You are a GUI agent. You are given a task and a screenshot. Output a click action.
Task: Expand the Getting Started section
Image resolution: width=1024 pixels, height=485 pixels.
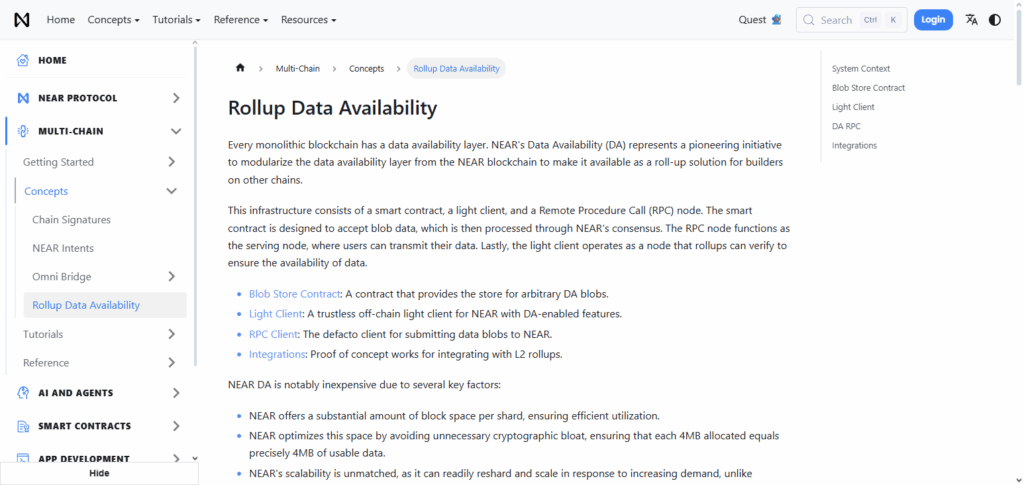[172, 162]
